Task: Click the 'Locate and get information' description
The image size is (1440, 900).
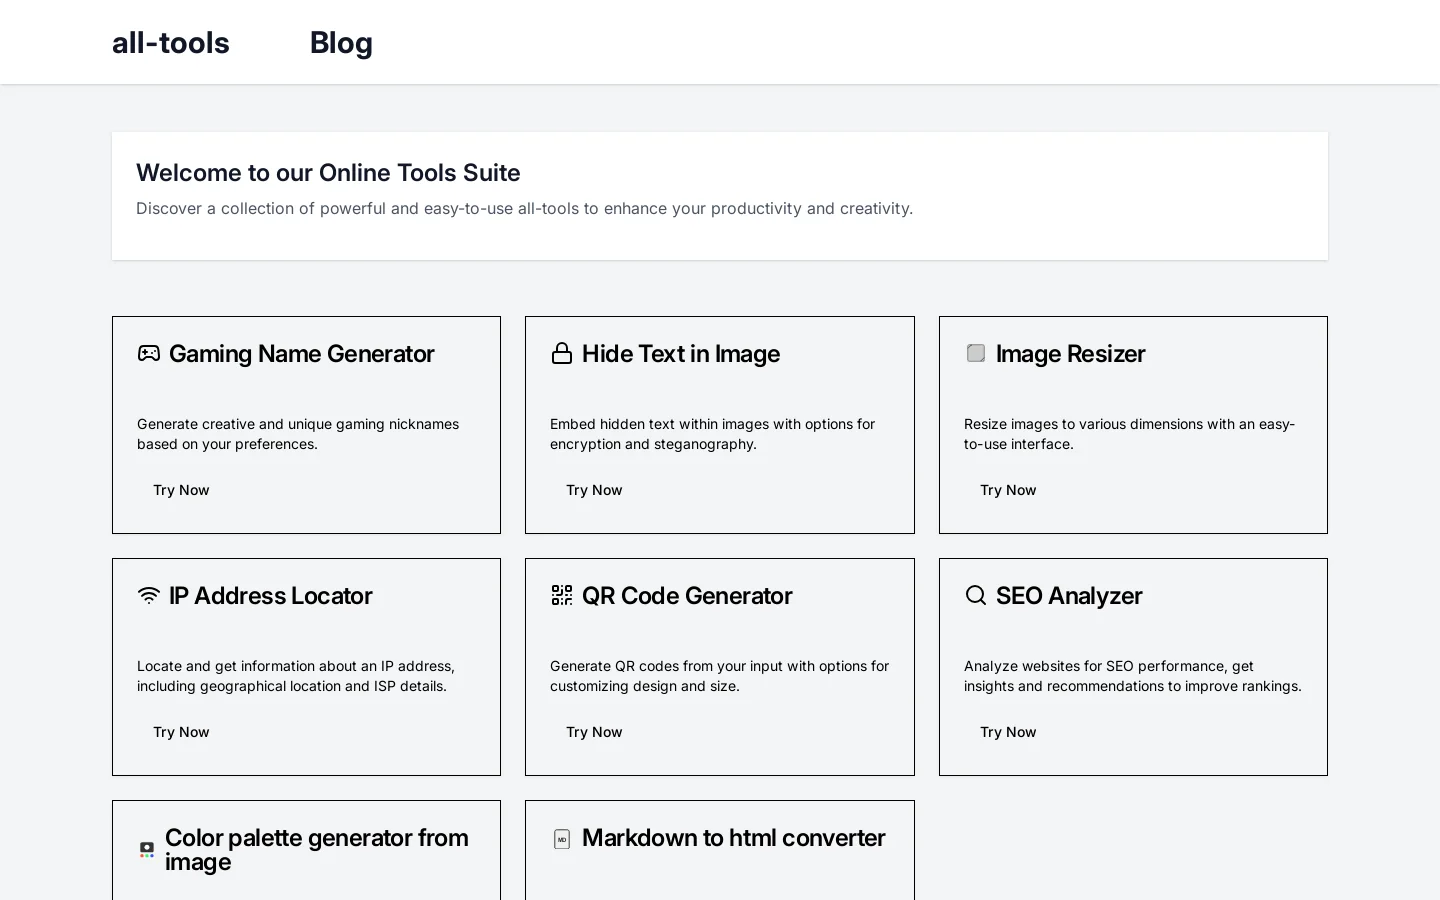Action: pos(296,676)
